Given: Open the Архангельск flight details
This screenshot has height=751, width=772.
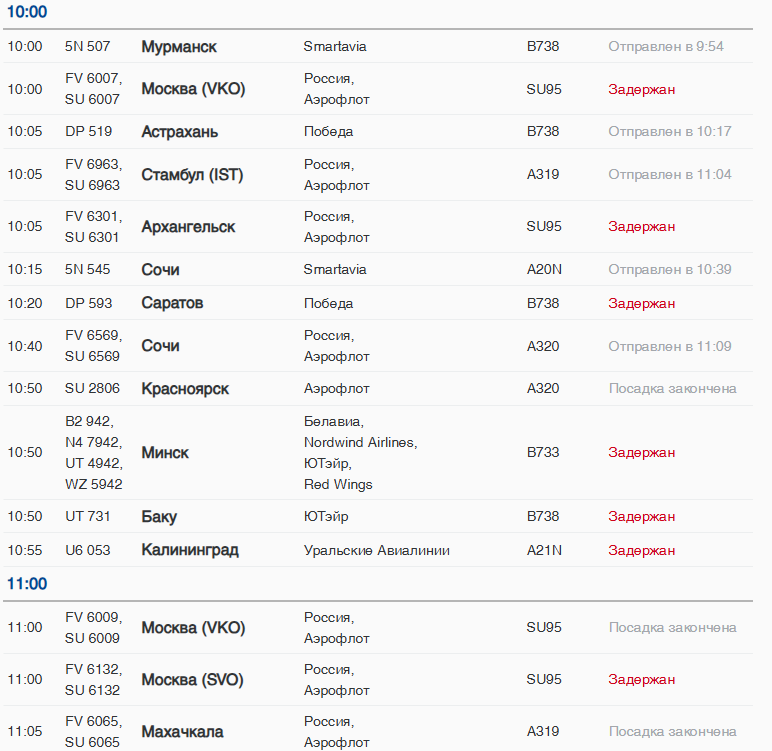Looking at the screenshot, I should (x=188, y=227).
